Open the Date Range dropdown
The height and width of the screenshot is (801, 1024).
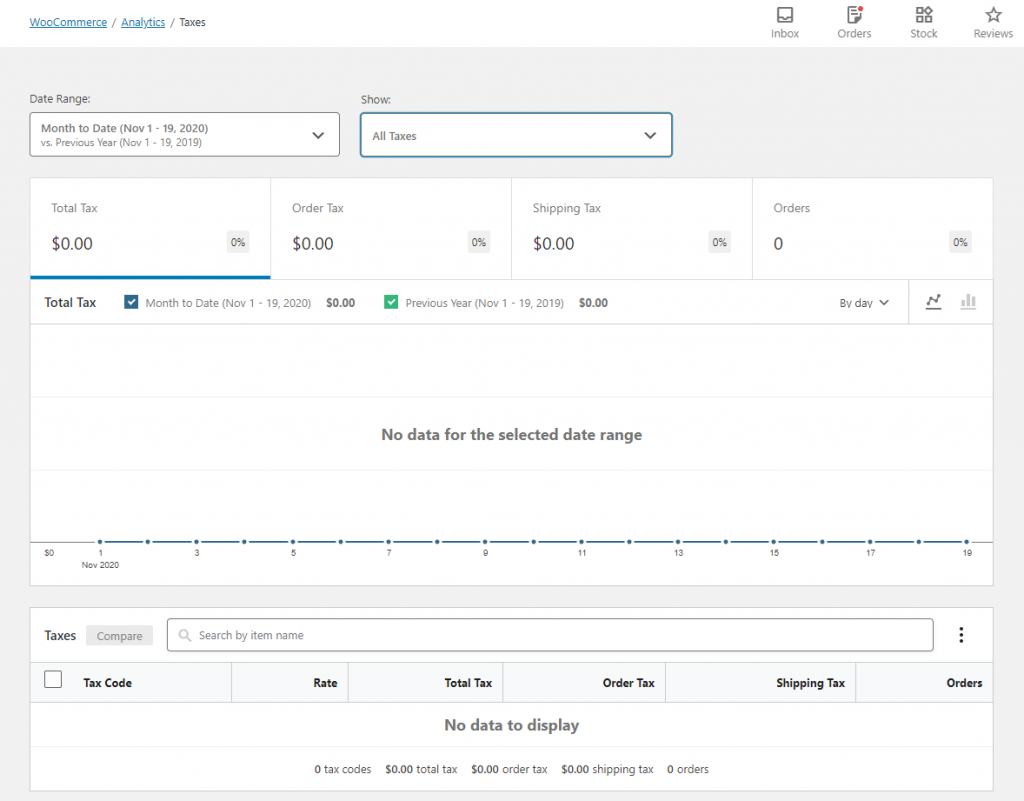click(x=184, y=135)
